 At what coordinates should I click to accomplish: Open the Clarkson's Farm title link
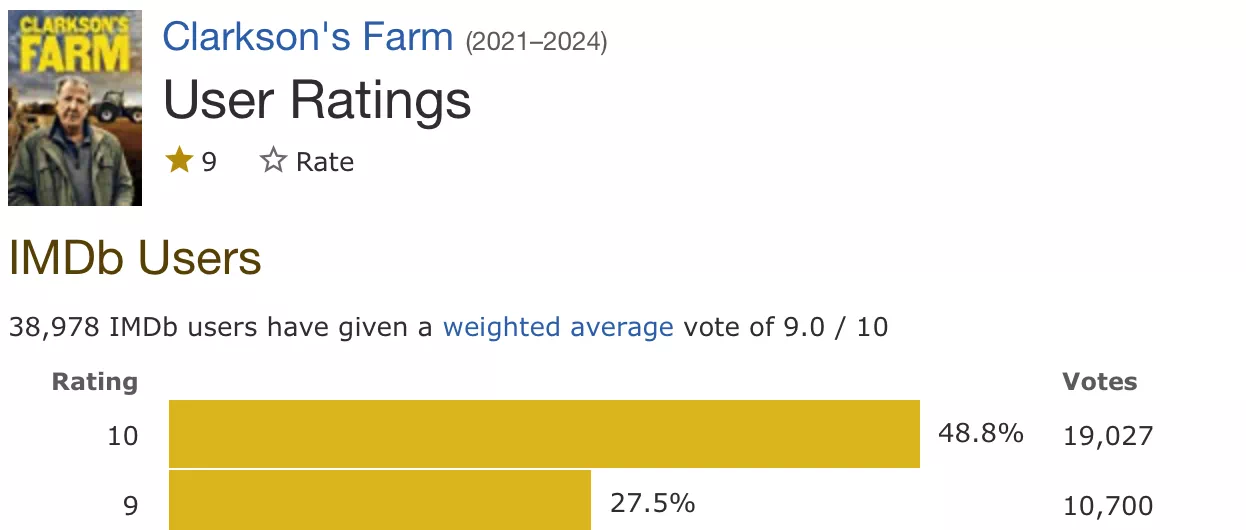coord(308,38)
